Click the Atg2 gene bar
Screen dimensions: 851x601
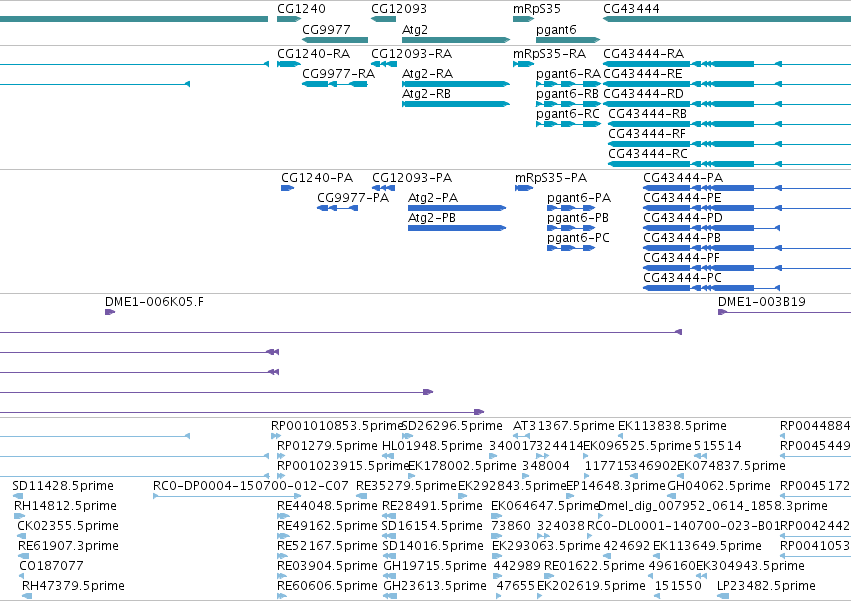point(456,40)
